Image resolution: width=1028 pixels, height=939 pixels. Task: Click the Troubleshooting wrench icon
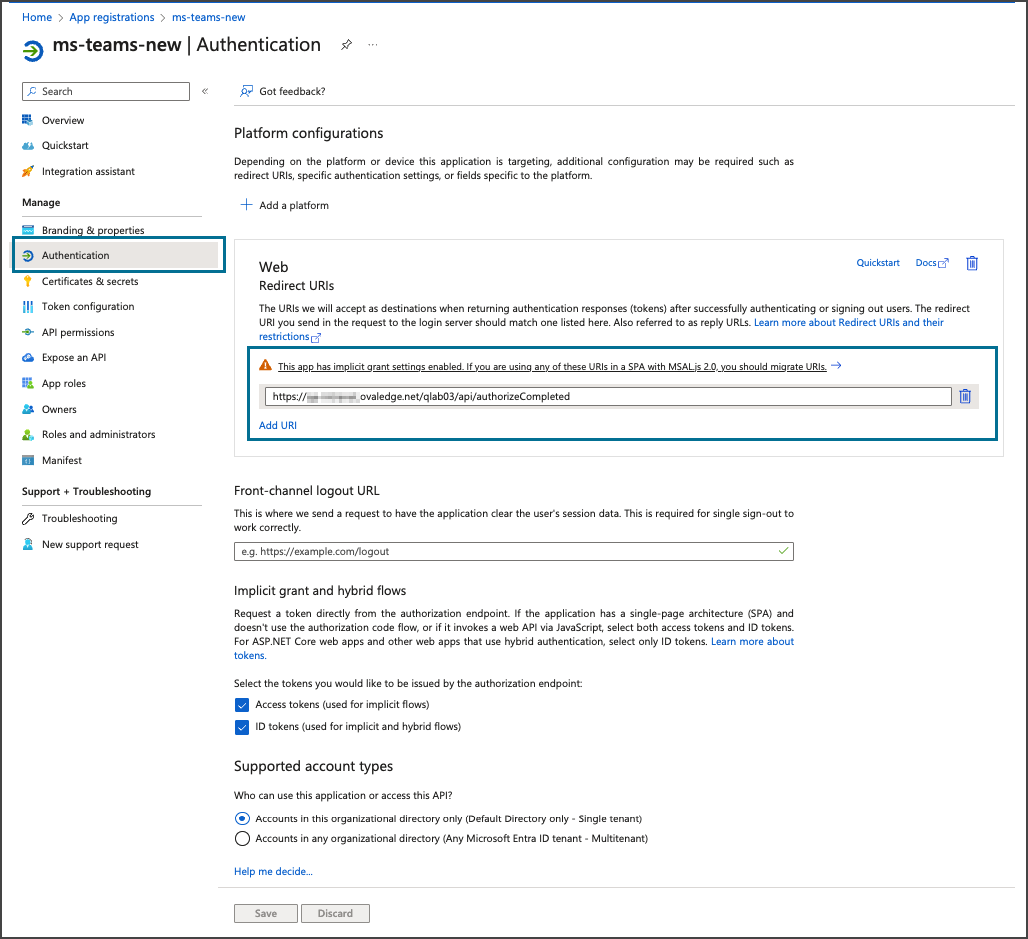(x=28, y=519)
